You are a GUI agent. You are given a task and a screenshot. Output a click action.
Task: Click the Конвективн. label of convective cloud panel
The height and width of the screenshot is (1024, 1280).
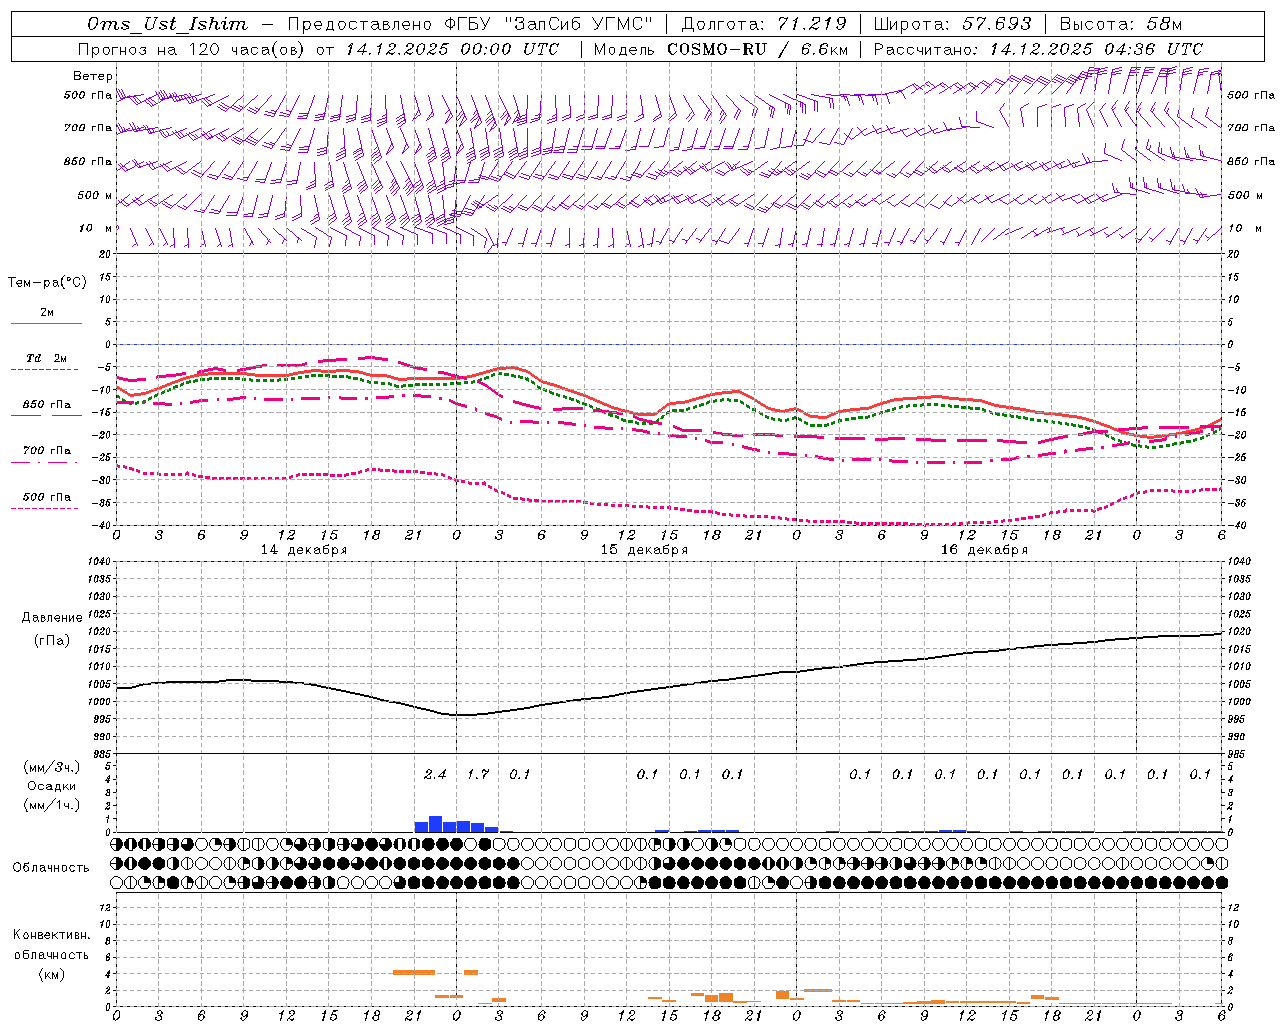tap(51, 935)
